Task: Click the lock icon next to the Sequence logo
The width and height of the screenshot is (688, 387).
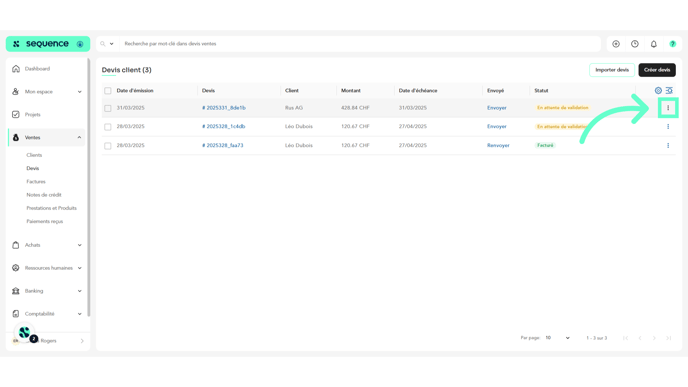Action: tap(80, 44)
